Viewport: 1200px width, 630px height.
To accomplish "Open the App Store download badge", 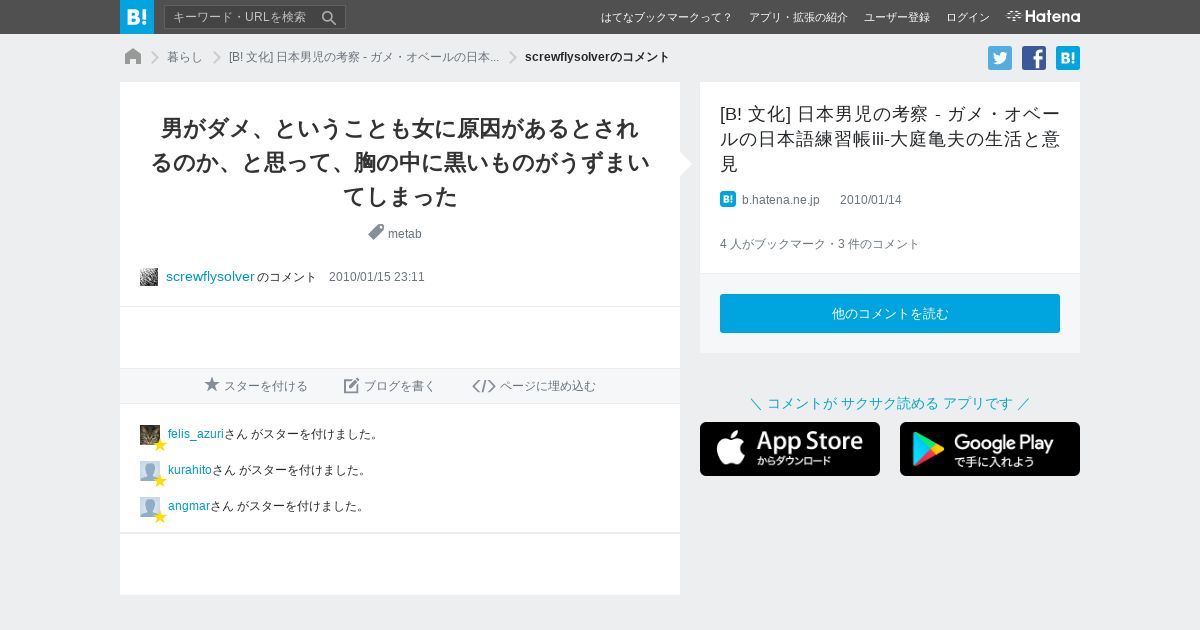I will pyautogui.click(x=790, y=449).
